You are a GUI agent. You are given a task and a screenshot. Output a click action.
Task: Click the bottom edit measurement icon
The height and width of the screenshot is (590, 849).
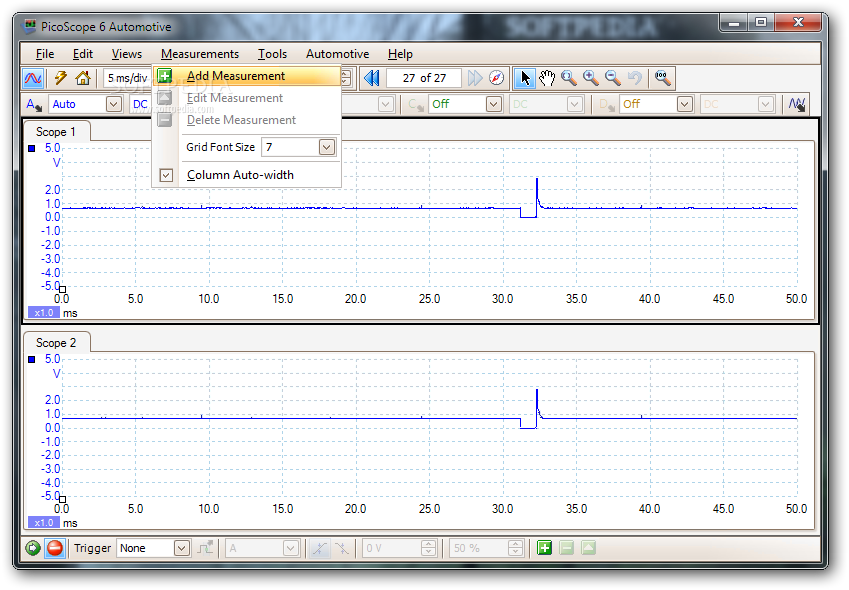click(588, 548)
